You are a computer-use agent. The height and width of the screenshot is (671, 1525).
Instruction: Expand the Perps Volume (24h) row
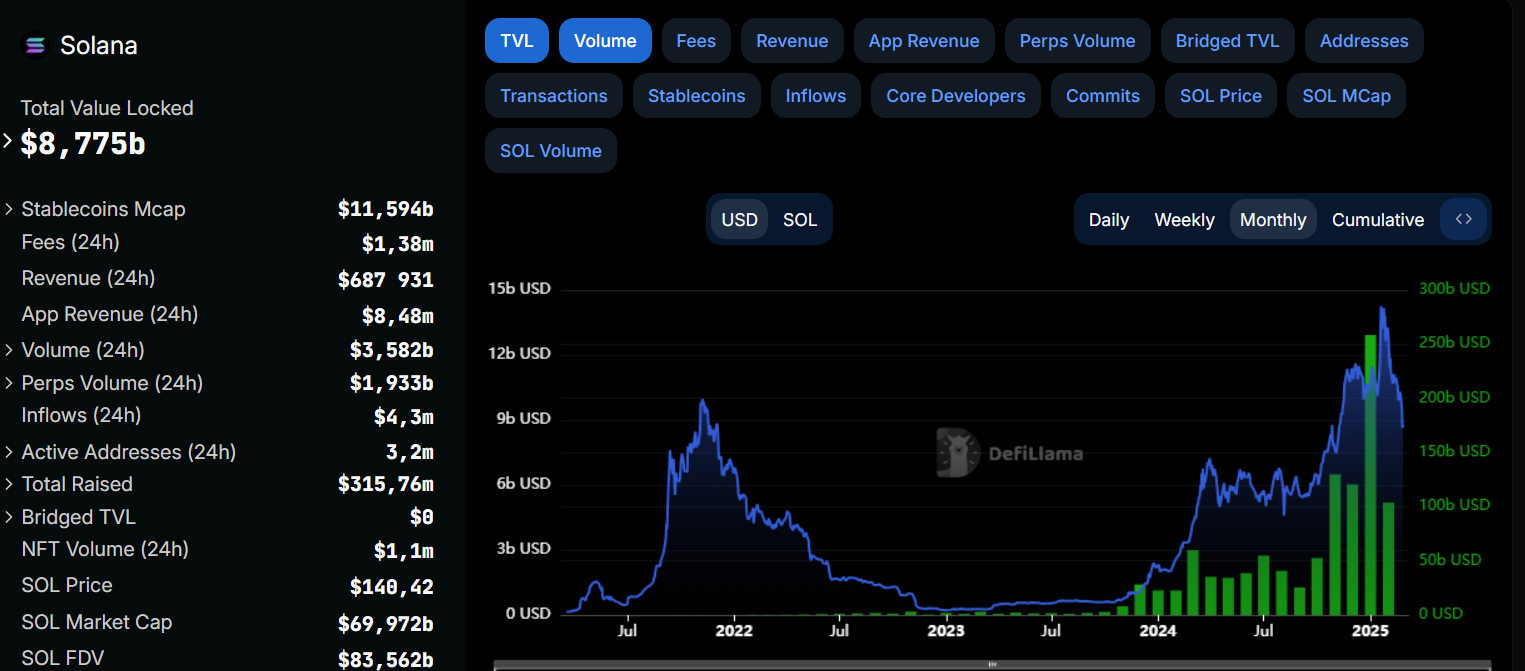(x=9, y=383)
